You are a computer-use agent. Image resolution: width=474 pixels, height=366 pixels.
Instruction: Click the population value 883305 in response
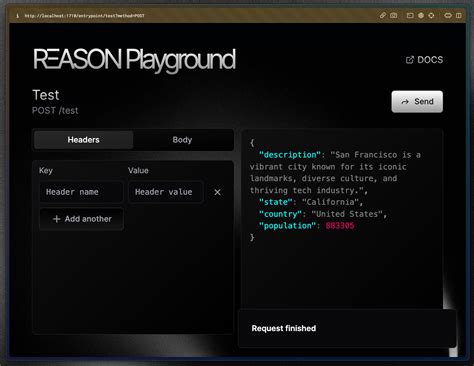coord(340,226)
